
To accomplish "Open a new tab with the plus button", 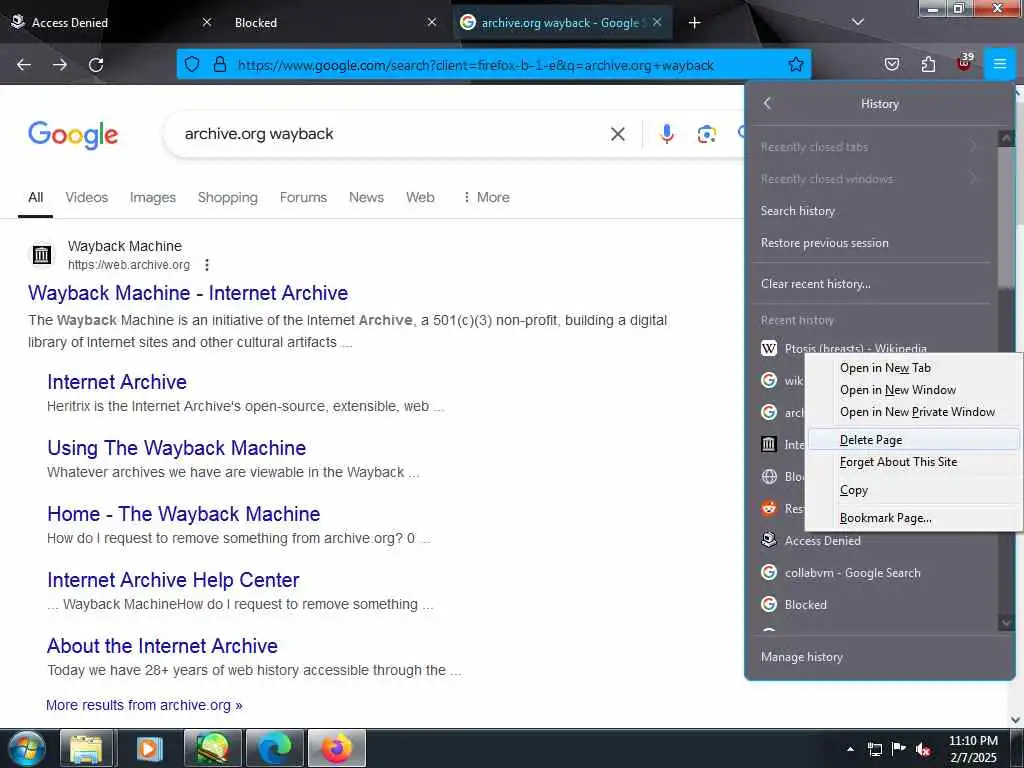I will [694, 23].
